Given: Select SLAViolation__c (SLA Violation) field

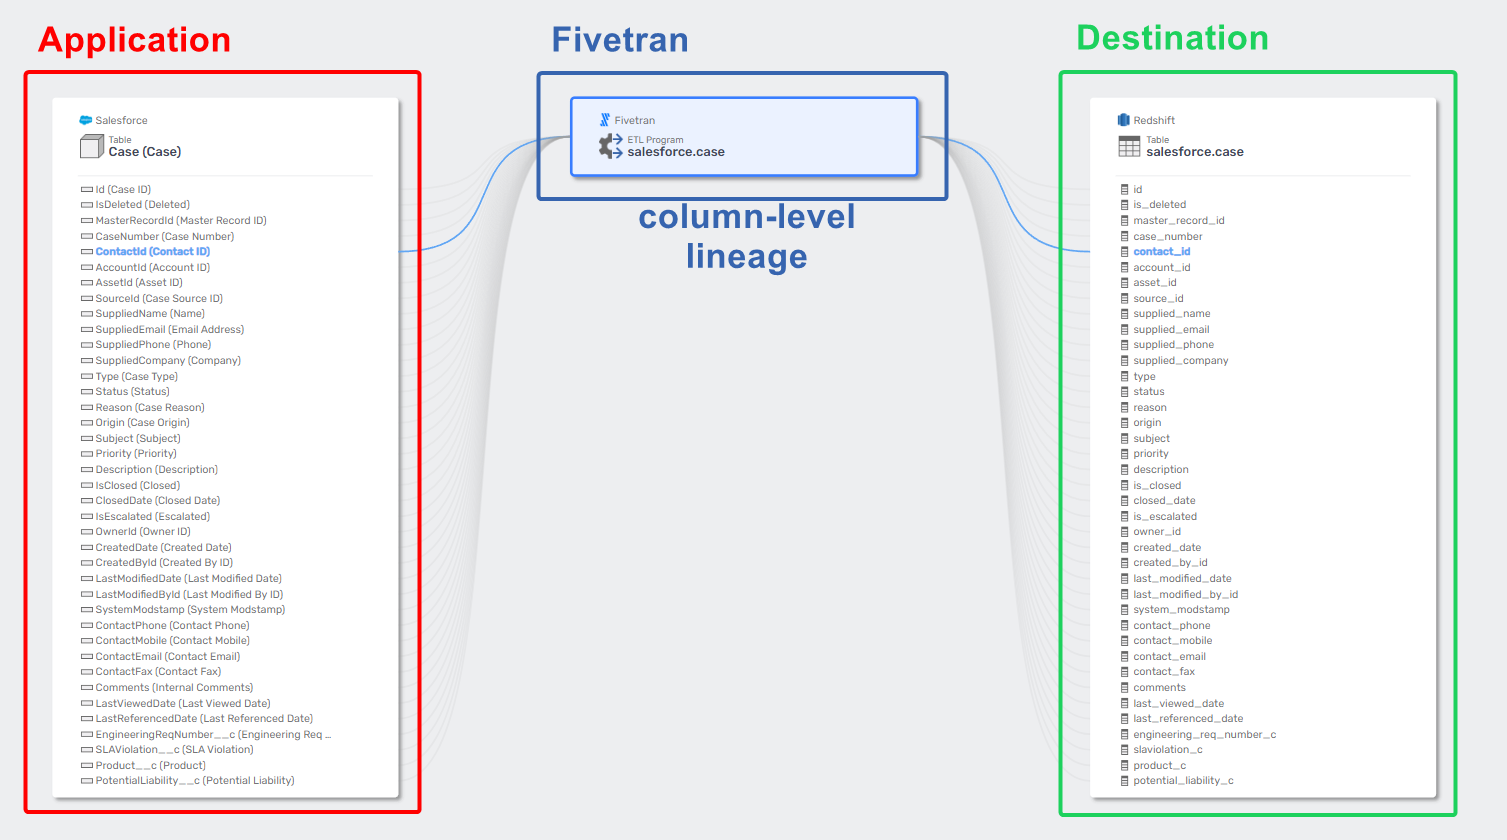Looking at the screenshot, I should pyautogui.click(x=175, y=750).
